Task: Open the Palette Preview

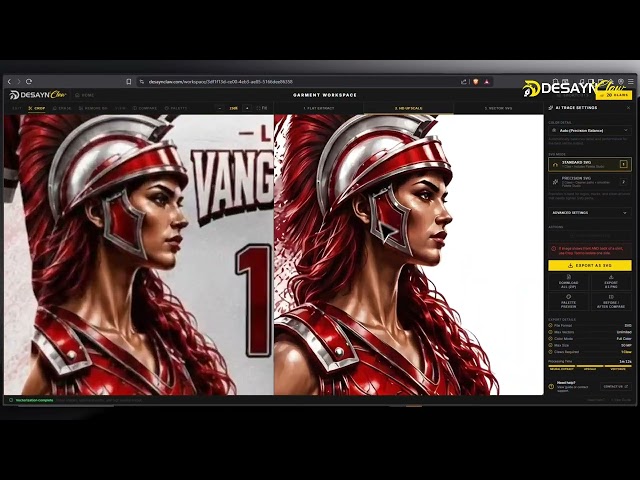Action: coord(569,302)
